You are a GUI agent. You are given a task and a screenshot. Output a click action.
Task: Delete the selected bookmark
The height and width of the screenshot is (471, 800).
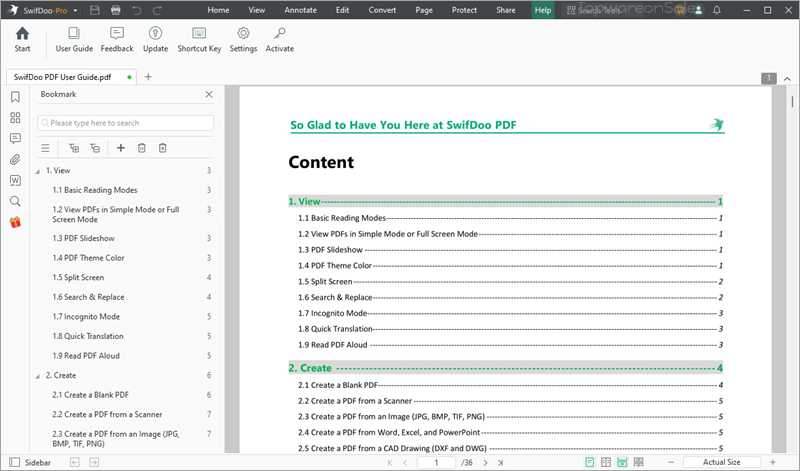(x=142, y=148)
